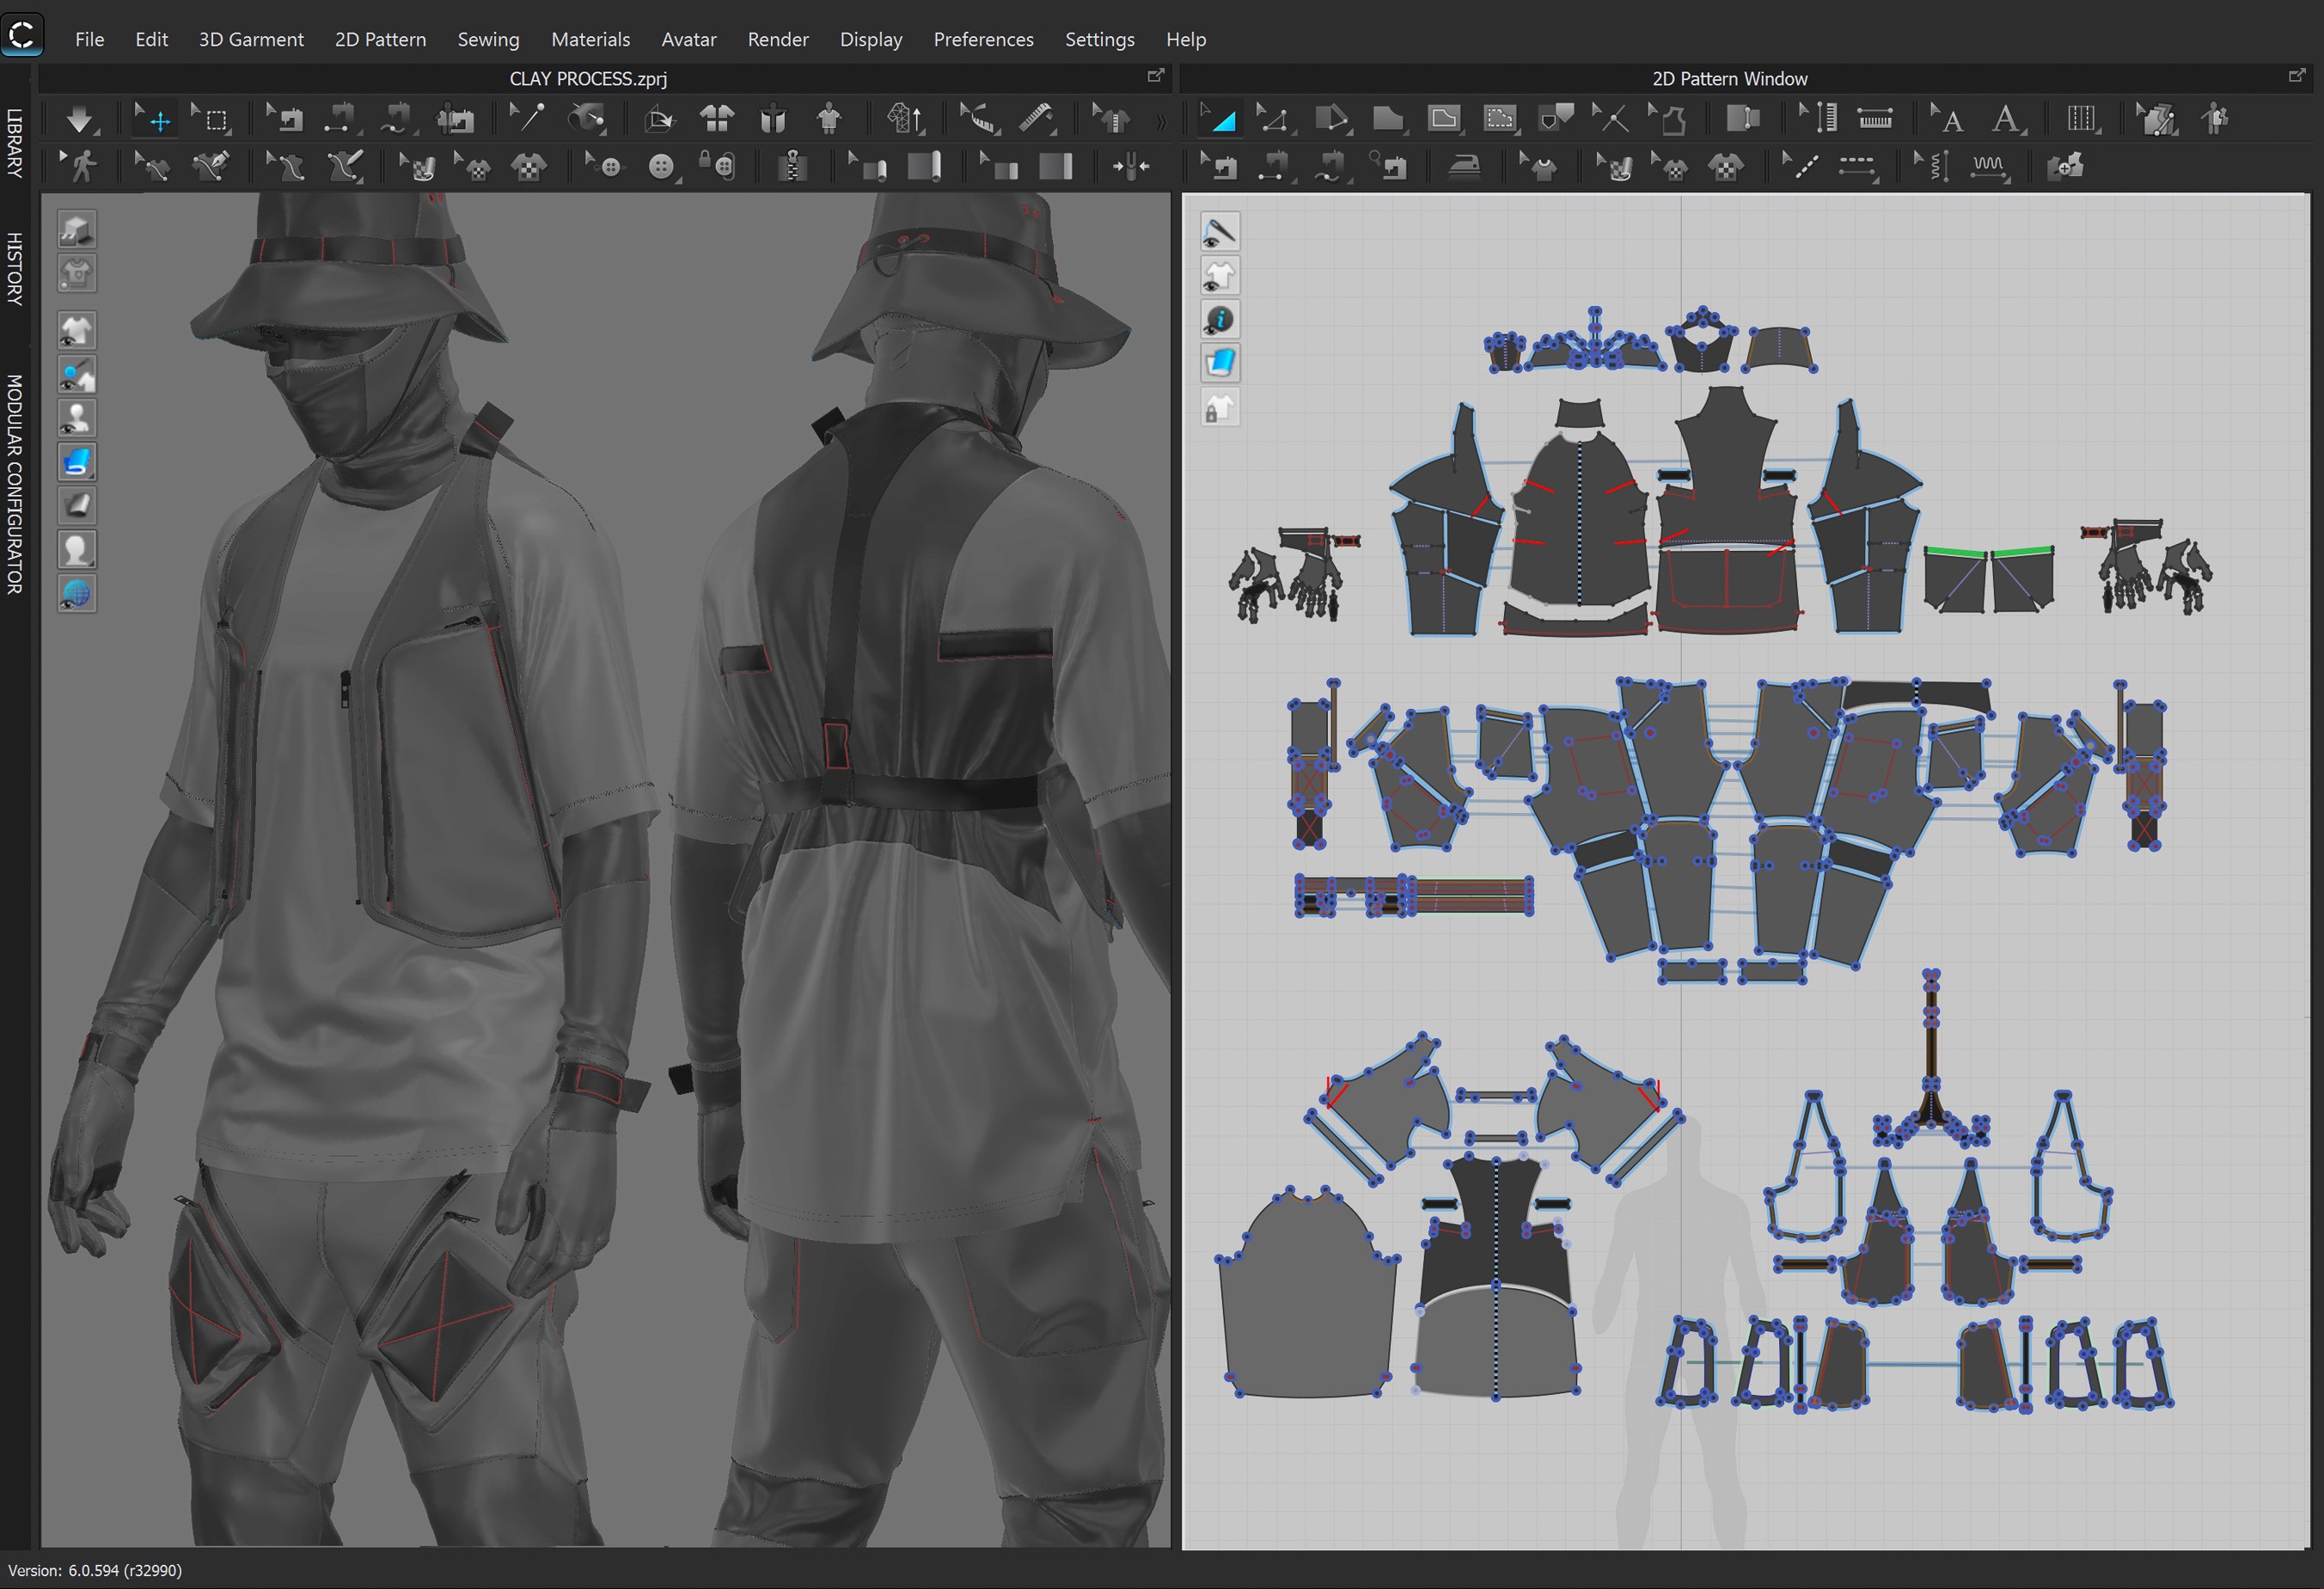Select the Steam iron tool
The image size is (2324, 1589).
(x=1464, y=166)
